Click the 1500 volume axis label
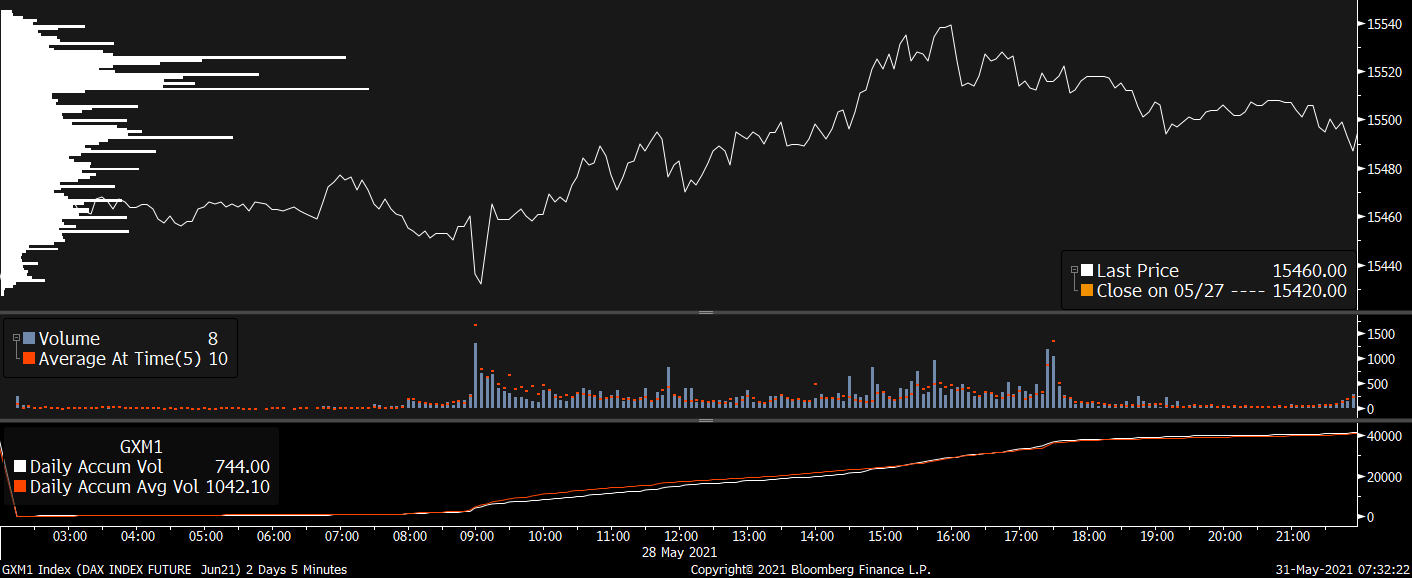The height and width of the screenshot is (578, 1412). click(1380, 333)
